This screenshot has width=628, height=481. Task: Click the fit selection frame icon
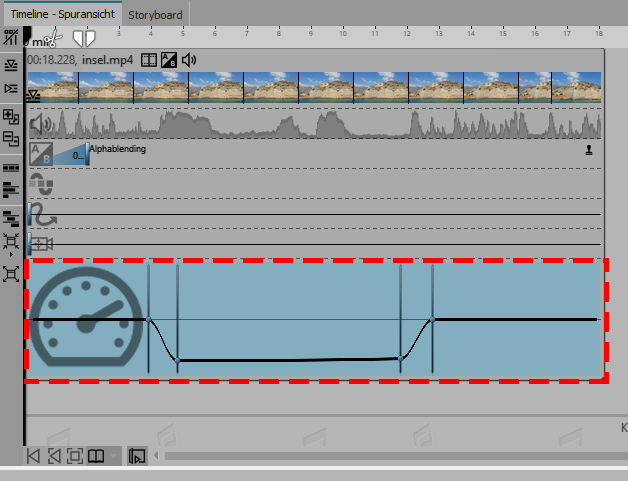(75, 456)
